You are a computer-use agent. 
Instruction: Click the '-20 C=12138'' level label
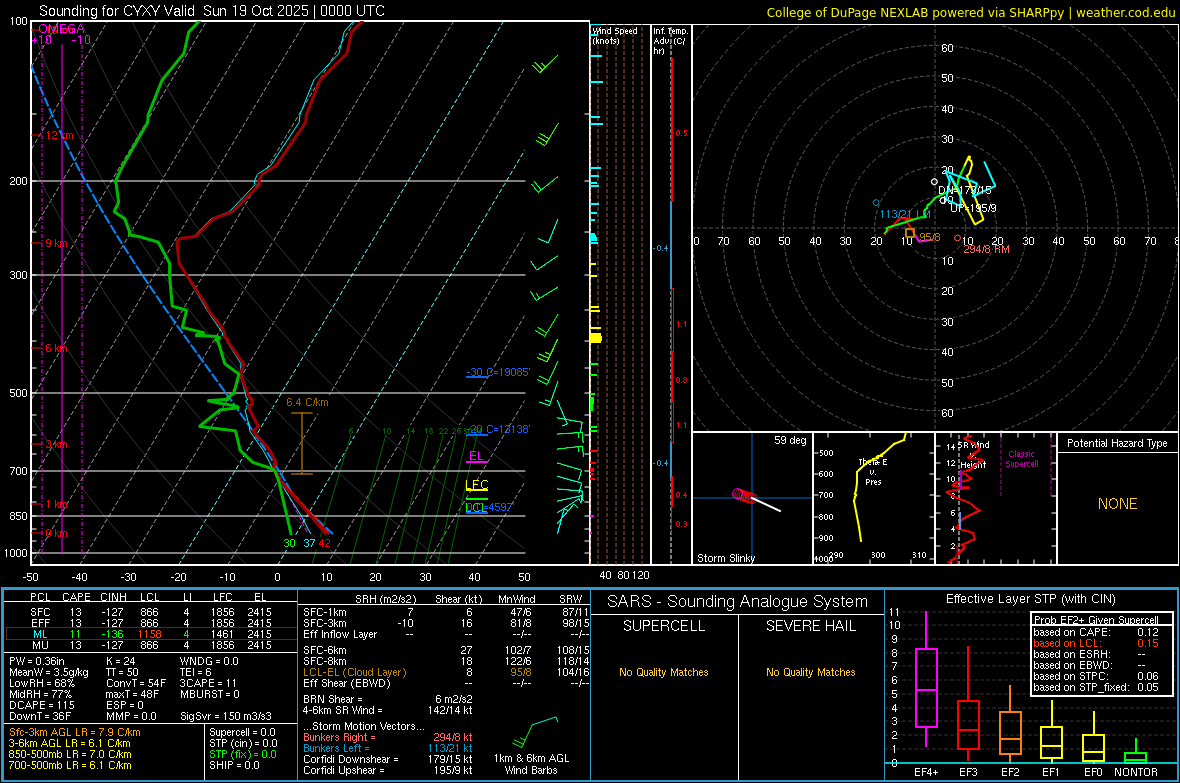pyautogui.click(x=498, y=429)
